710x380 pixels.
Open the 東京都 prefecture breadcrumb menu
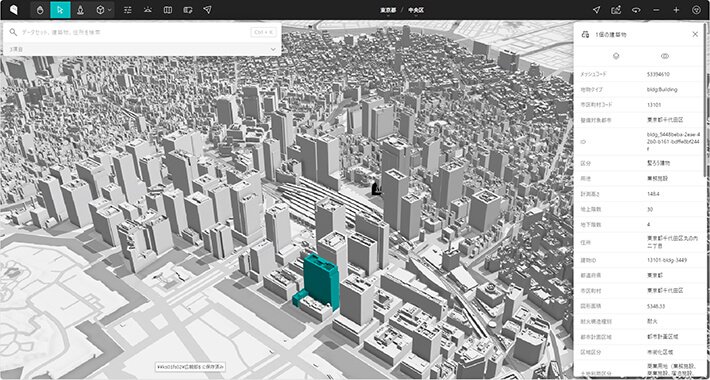[388, 11]
